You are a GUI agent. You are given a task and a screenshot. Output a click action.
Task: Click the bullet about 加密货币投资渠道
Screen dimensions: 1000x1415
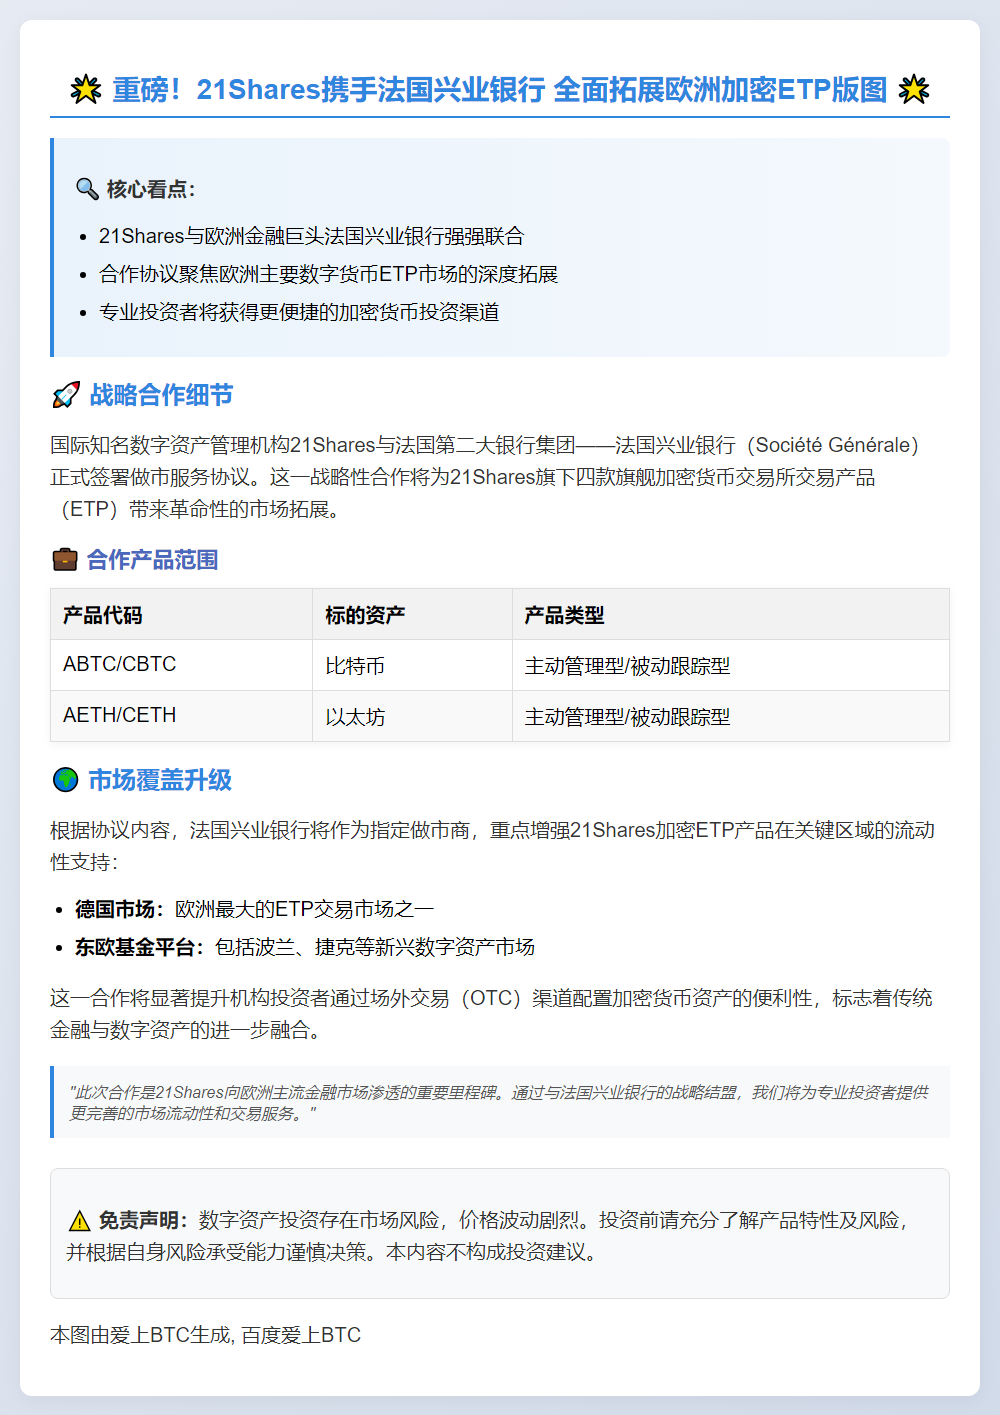pyautogui.click(x=299, y=312)
